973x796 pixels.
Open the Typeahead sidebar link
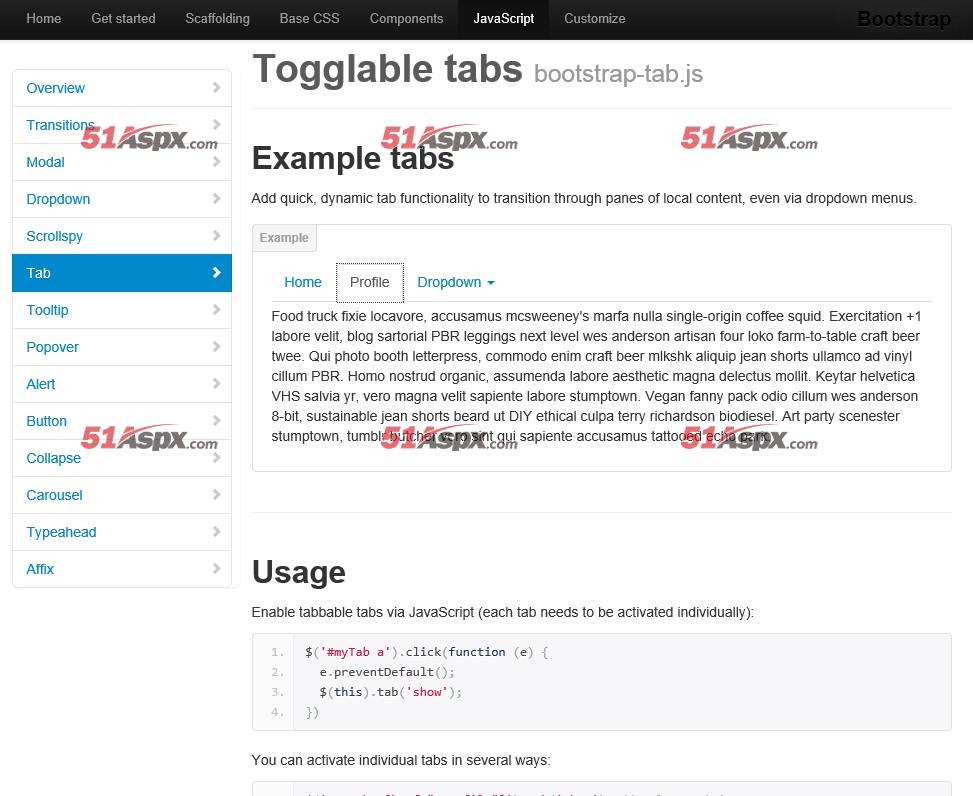point(122,532)
